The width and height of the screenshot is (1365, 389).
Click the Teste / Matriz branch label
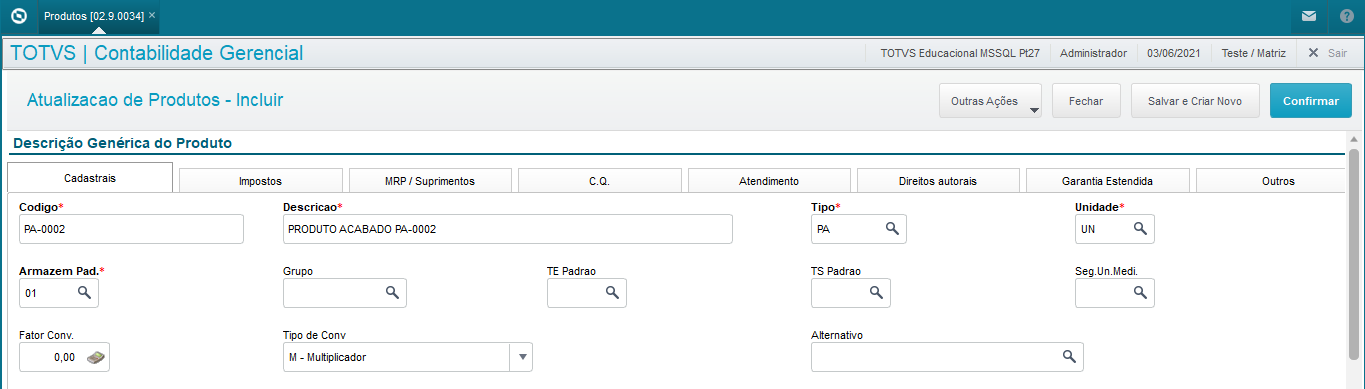[1254, 53]
